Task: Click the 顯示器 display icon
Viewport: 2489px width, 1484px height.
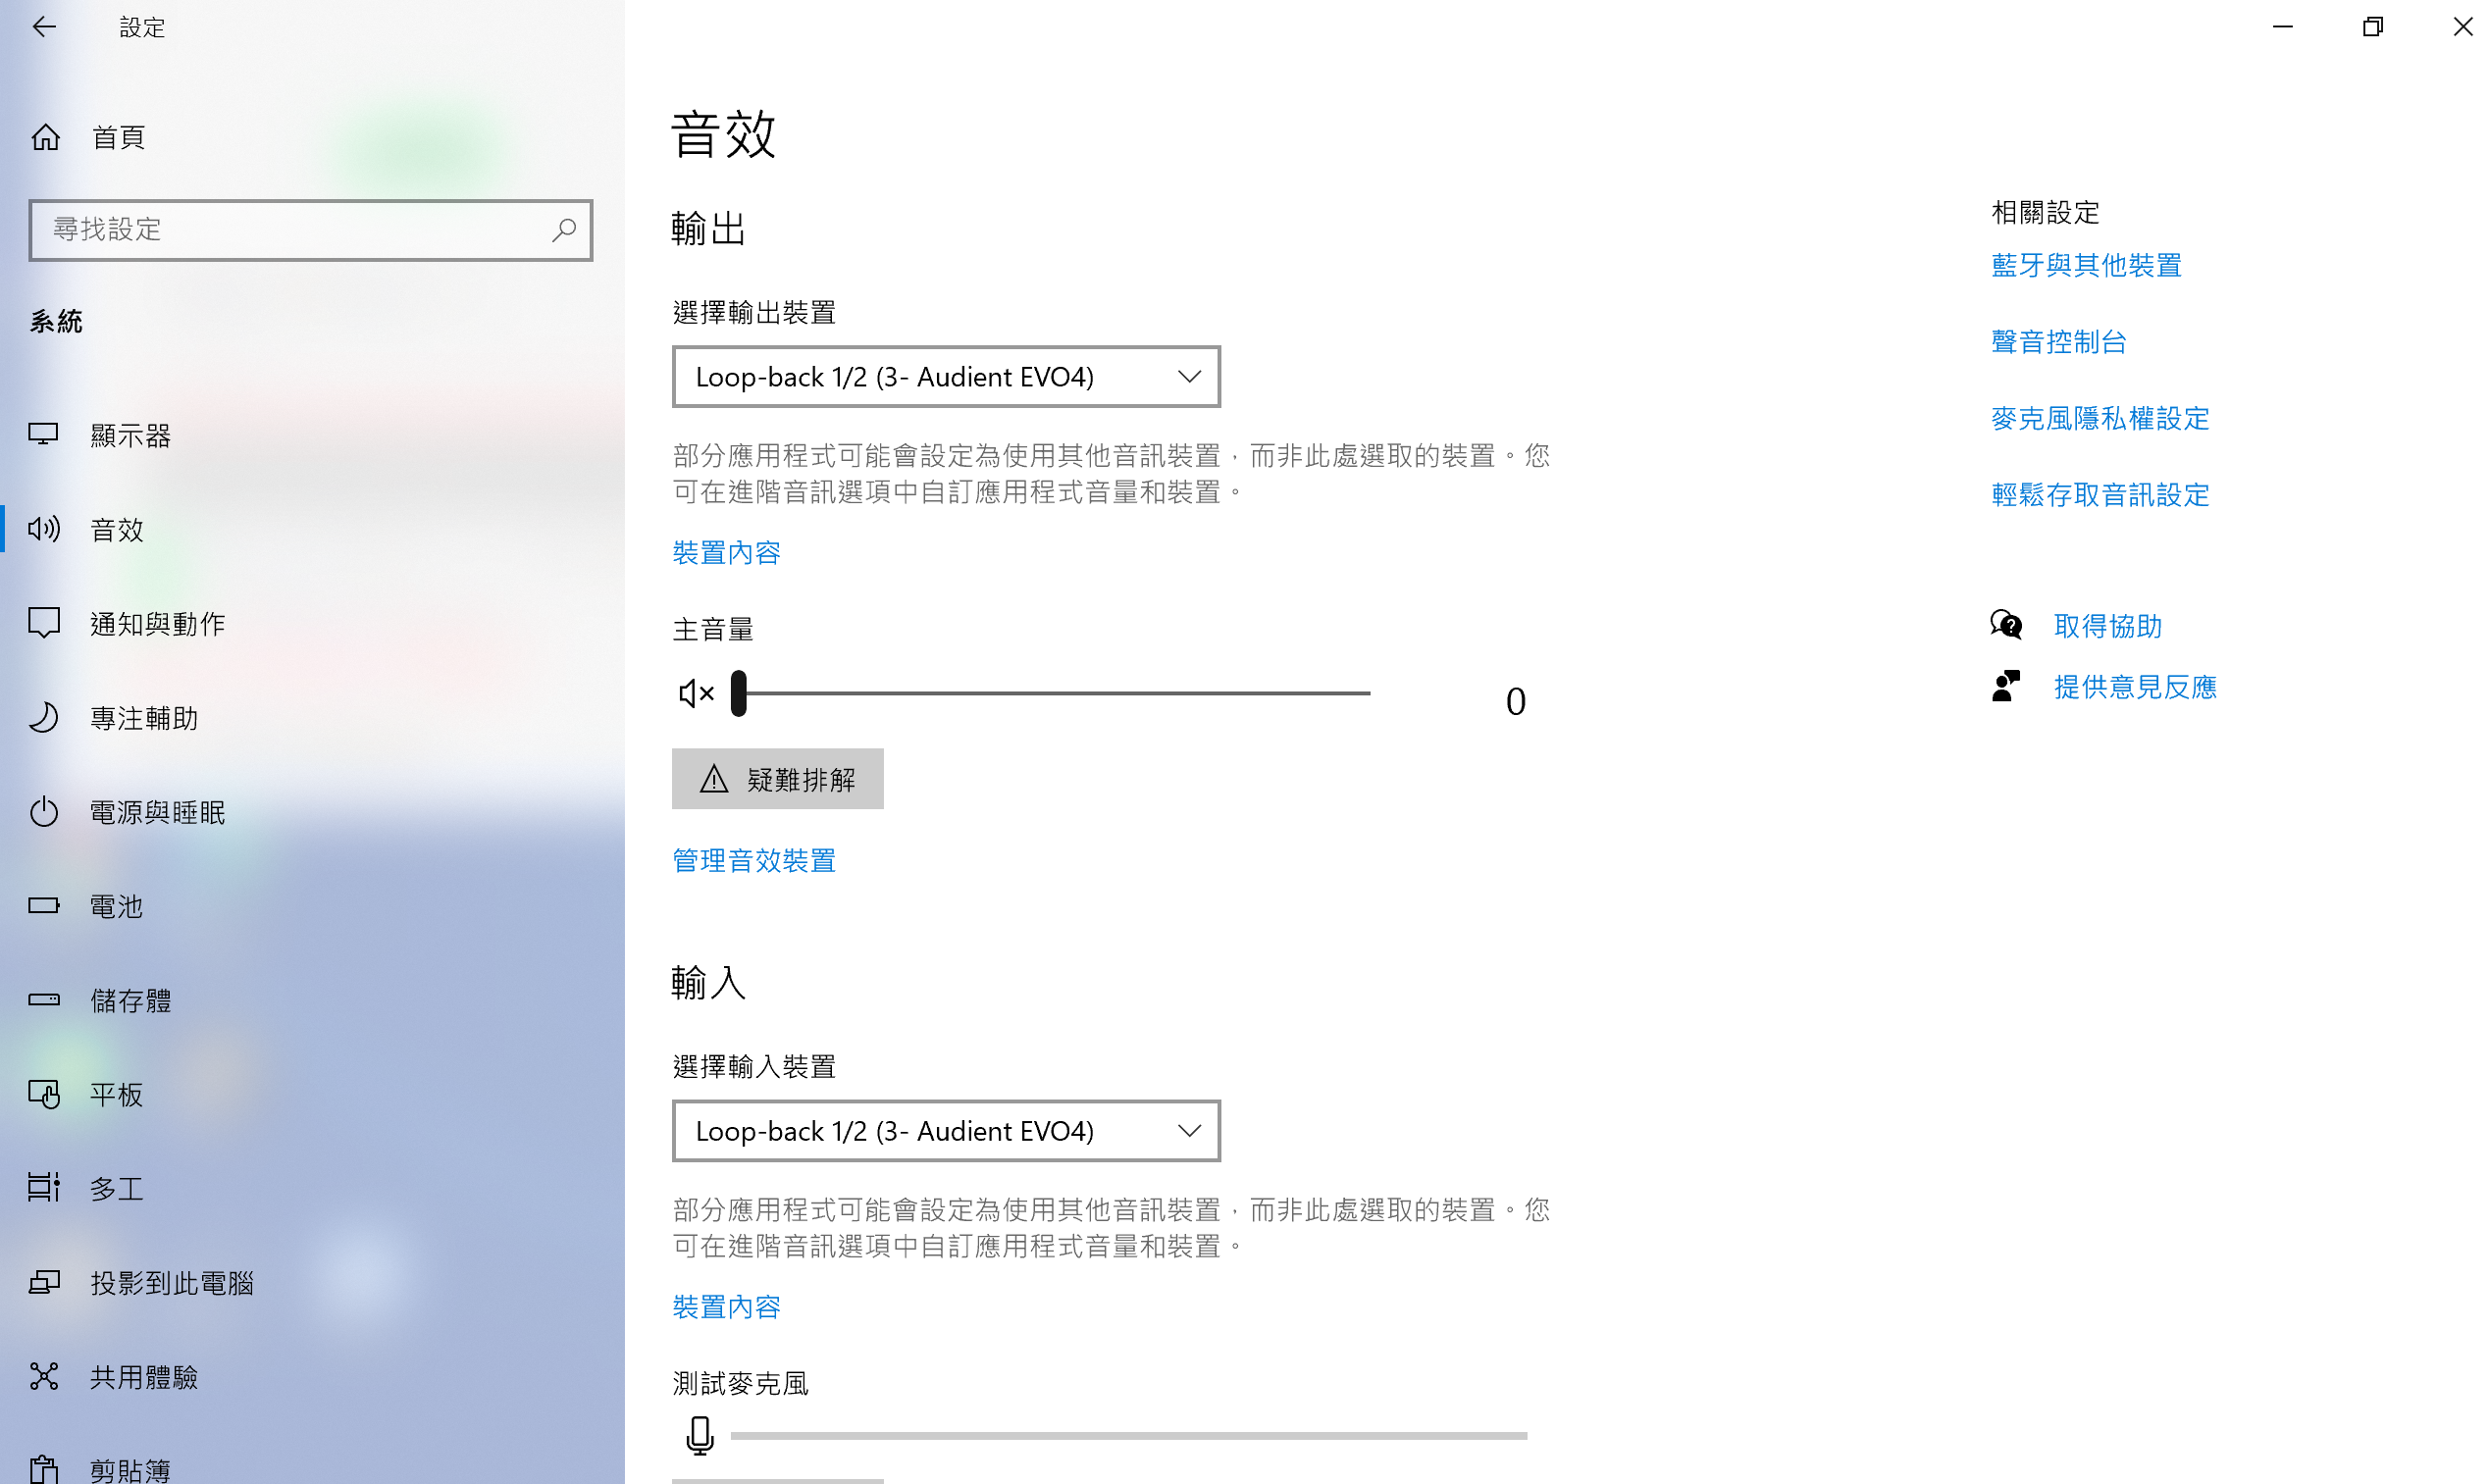Action: 43,434
